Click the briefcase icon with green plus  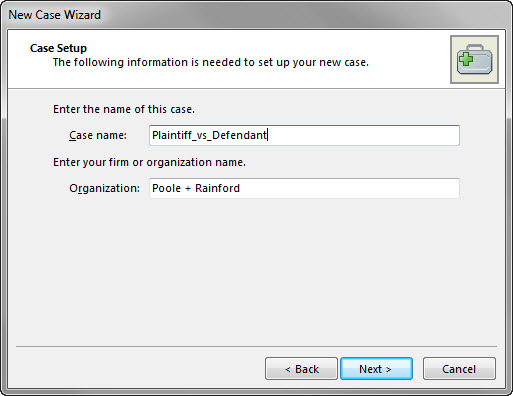474,59
